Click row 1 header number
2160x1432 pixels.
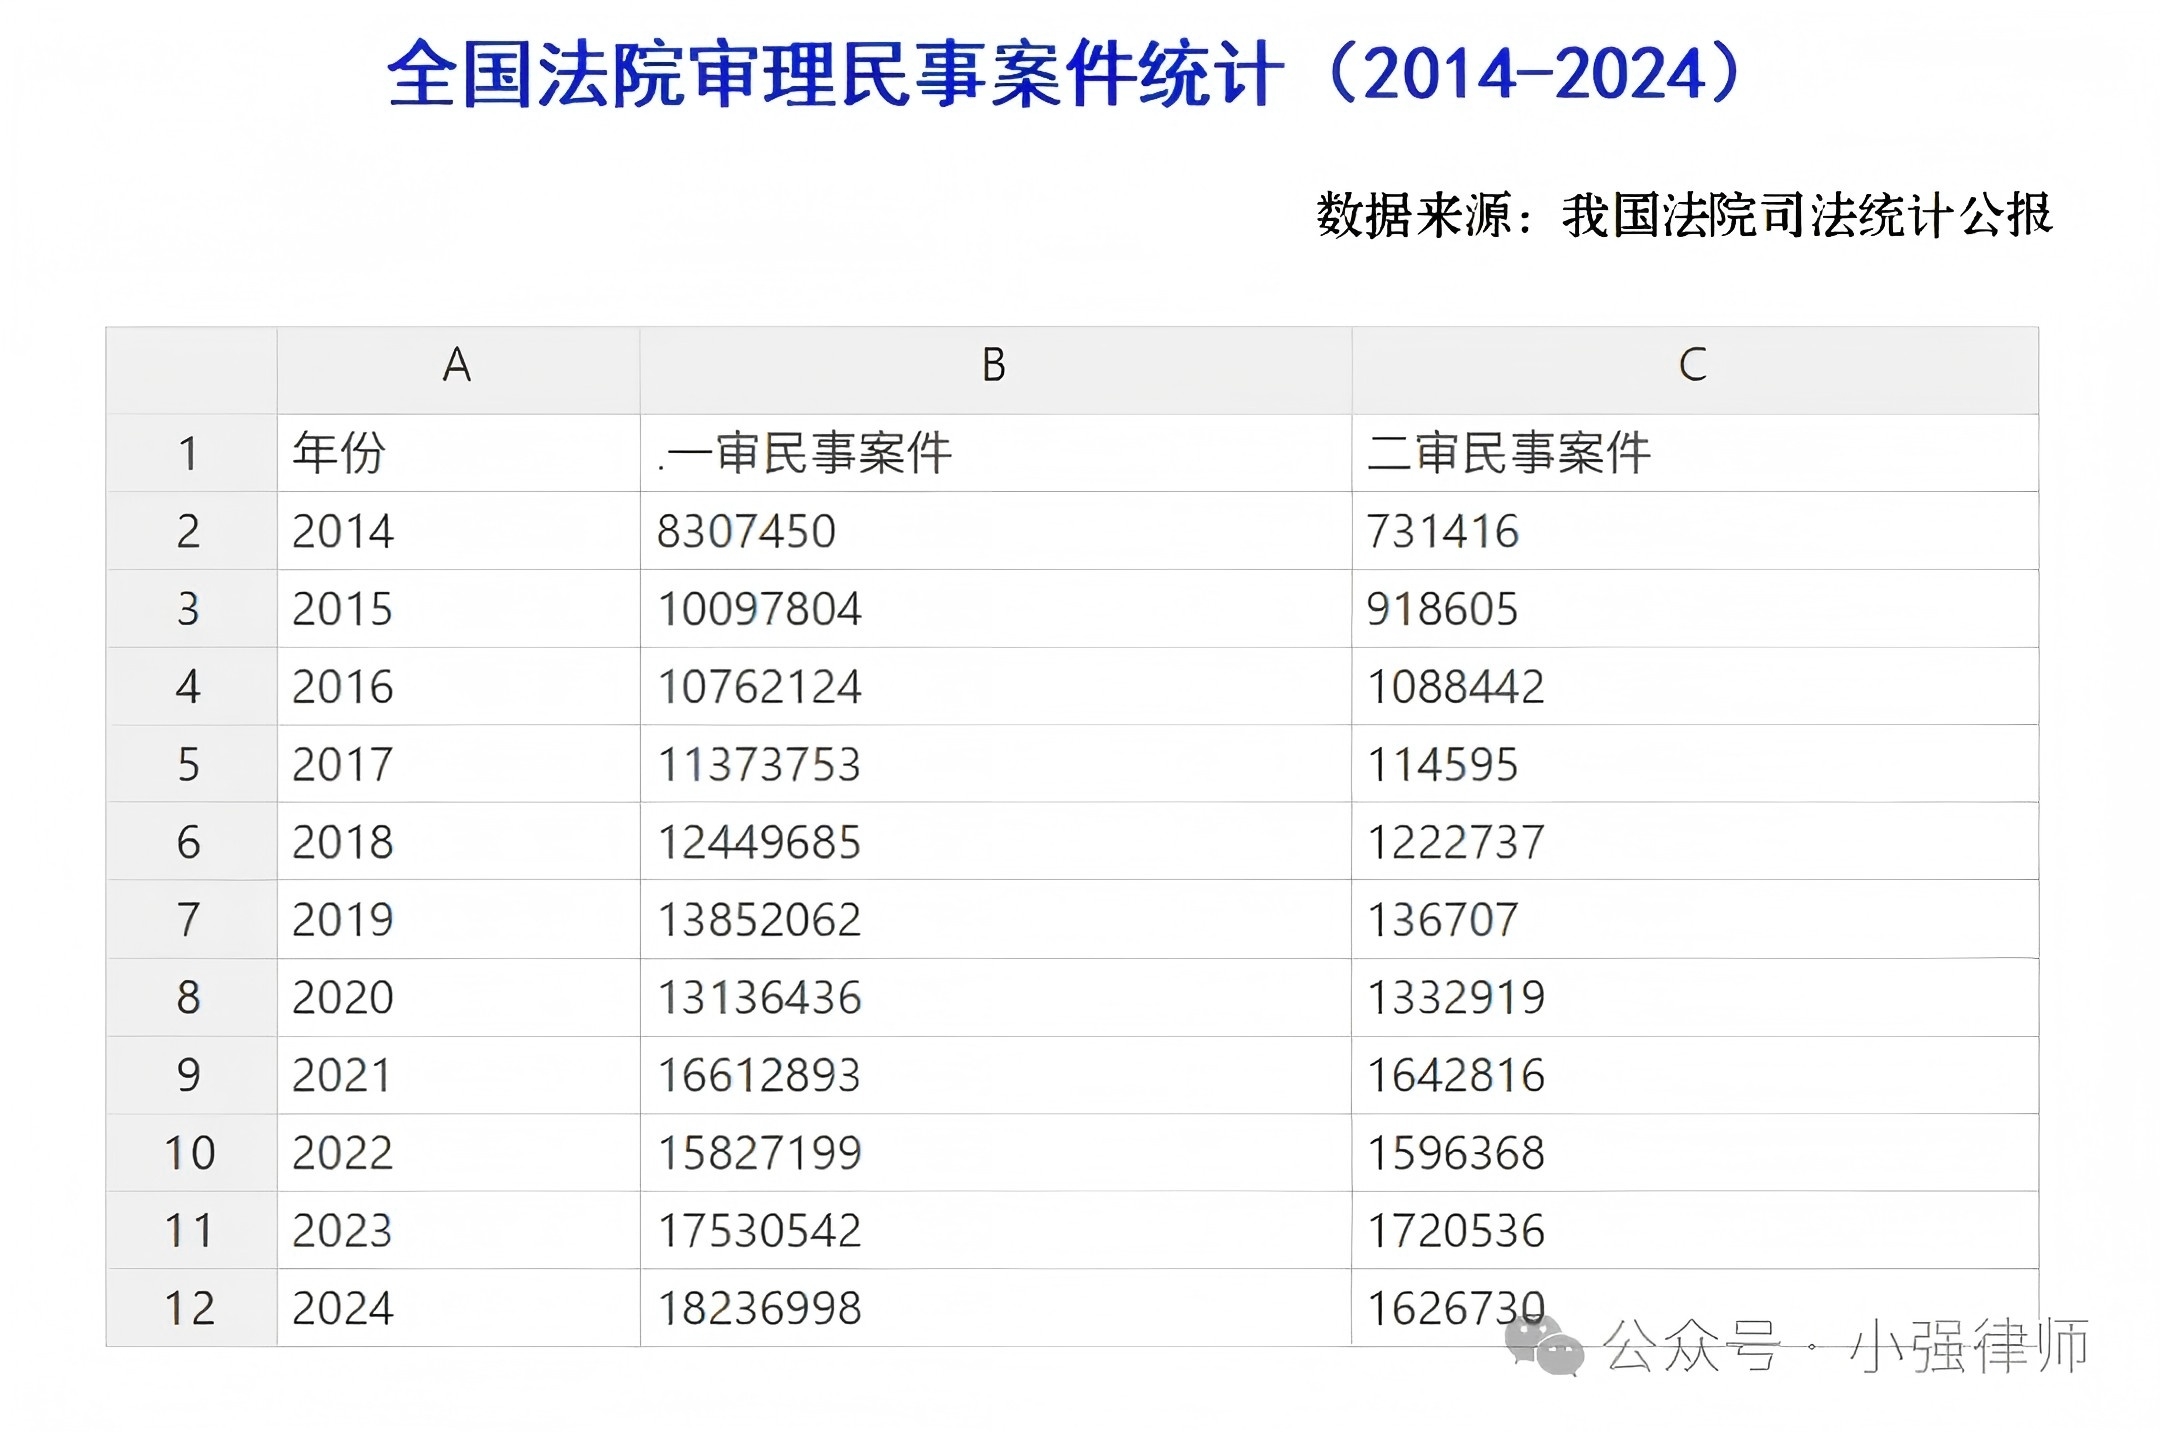click(x=189, y=454)
